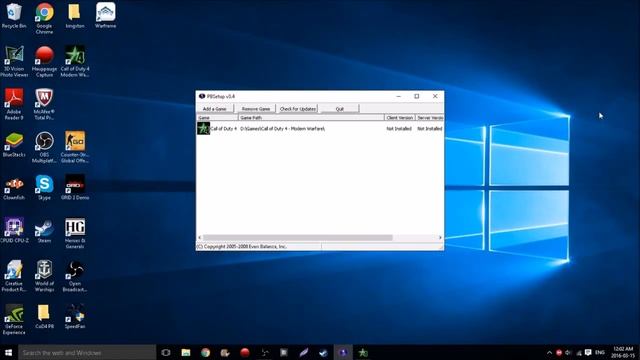Select the Call of Duty 4 game row icon
Viewport: 640px width, 360px height.
pos(203,129)
